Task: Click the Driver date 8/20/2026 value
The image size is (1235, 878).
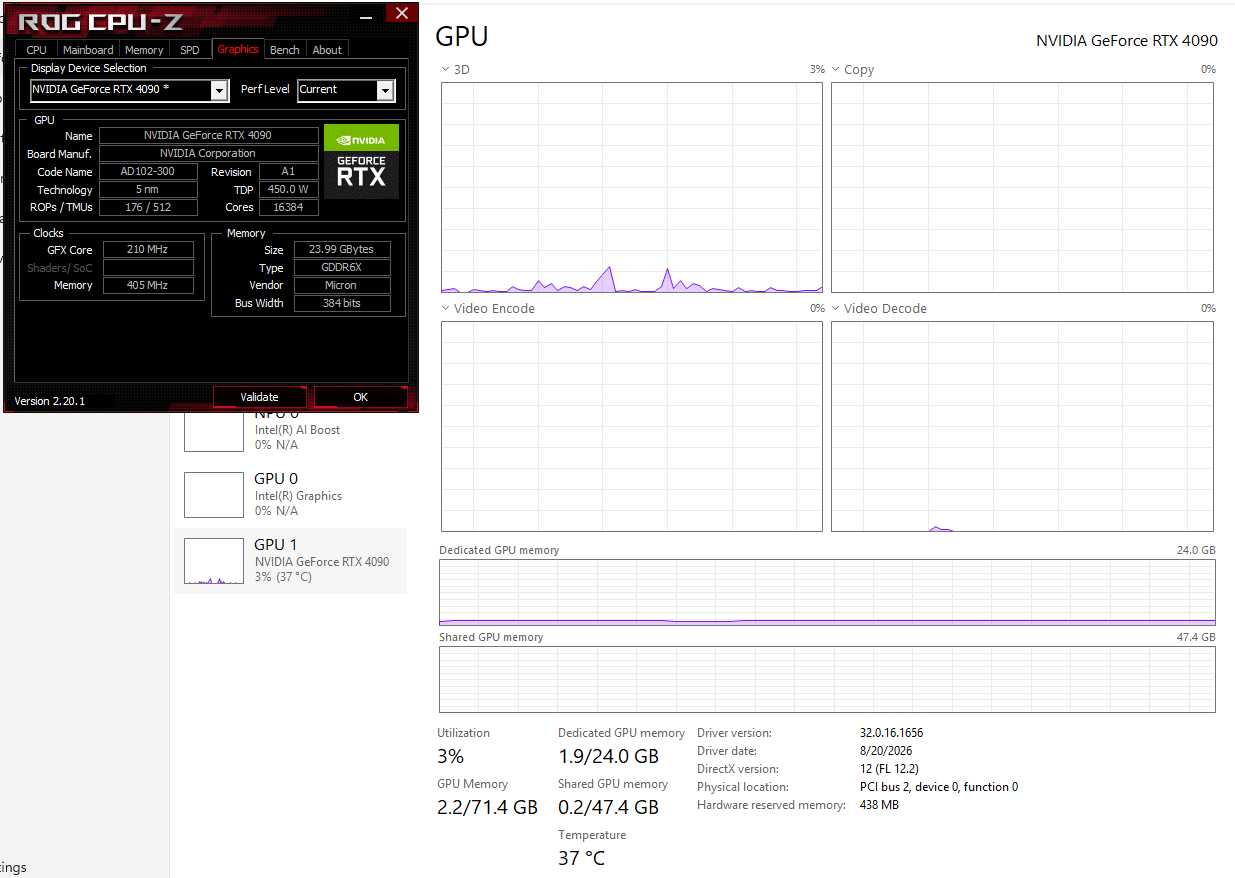Action: tap(886, 751)
